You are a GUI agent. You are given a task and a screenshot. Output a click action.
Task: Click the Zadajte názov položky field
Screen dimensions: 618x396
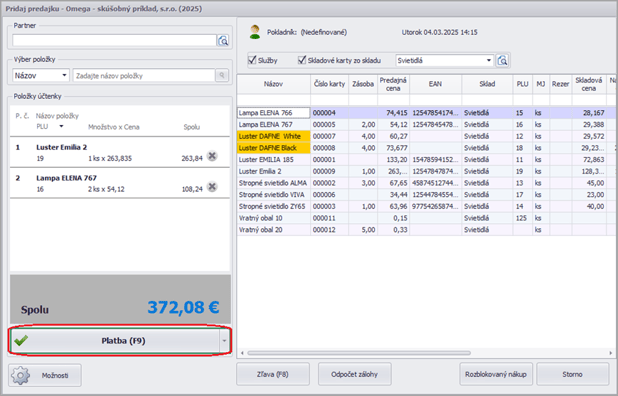pyautogui.click(x=144, y=76)
